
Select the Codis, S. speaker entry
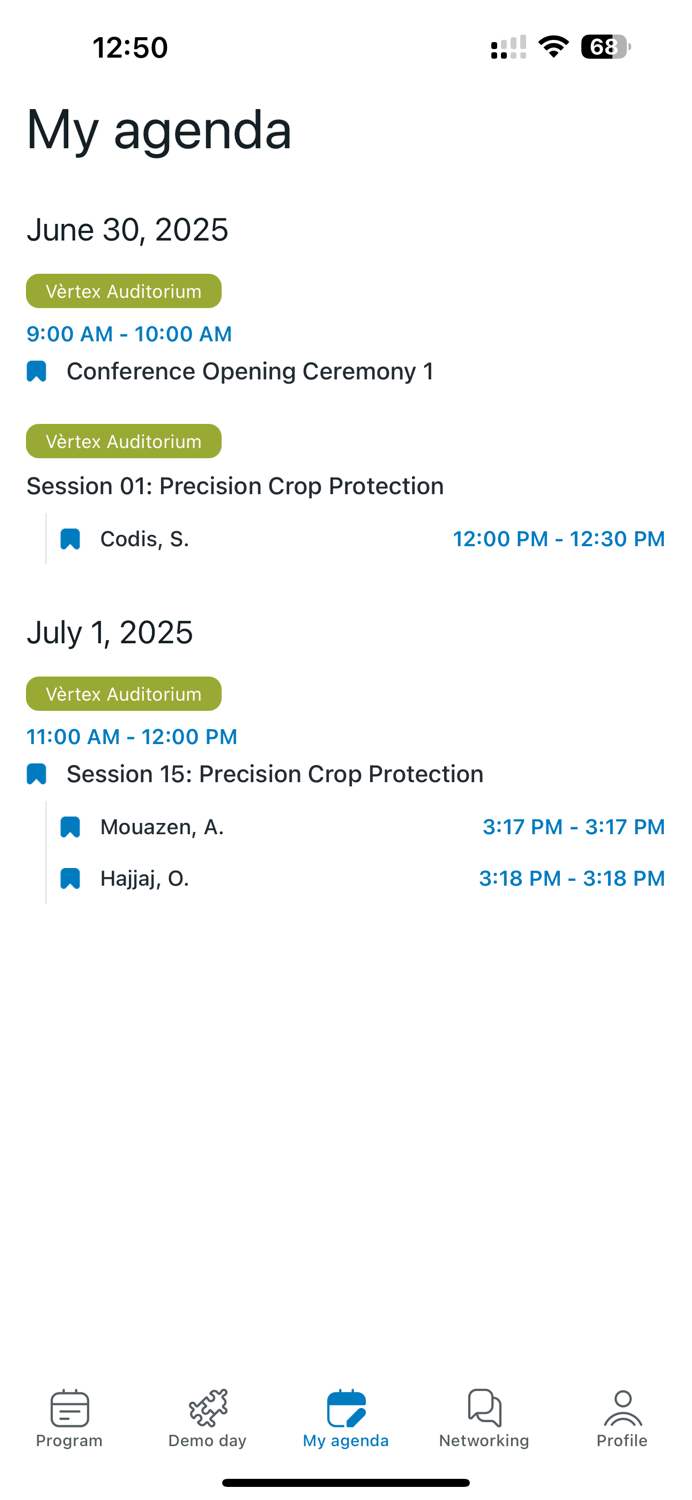(x=144, y=538)
